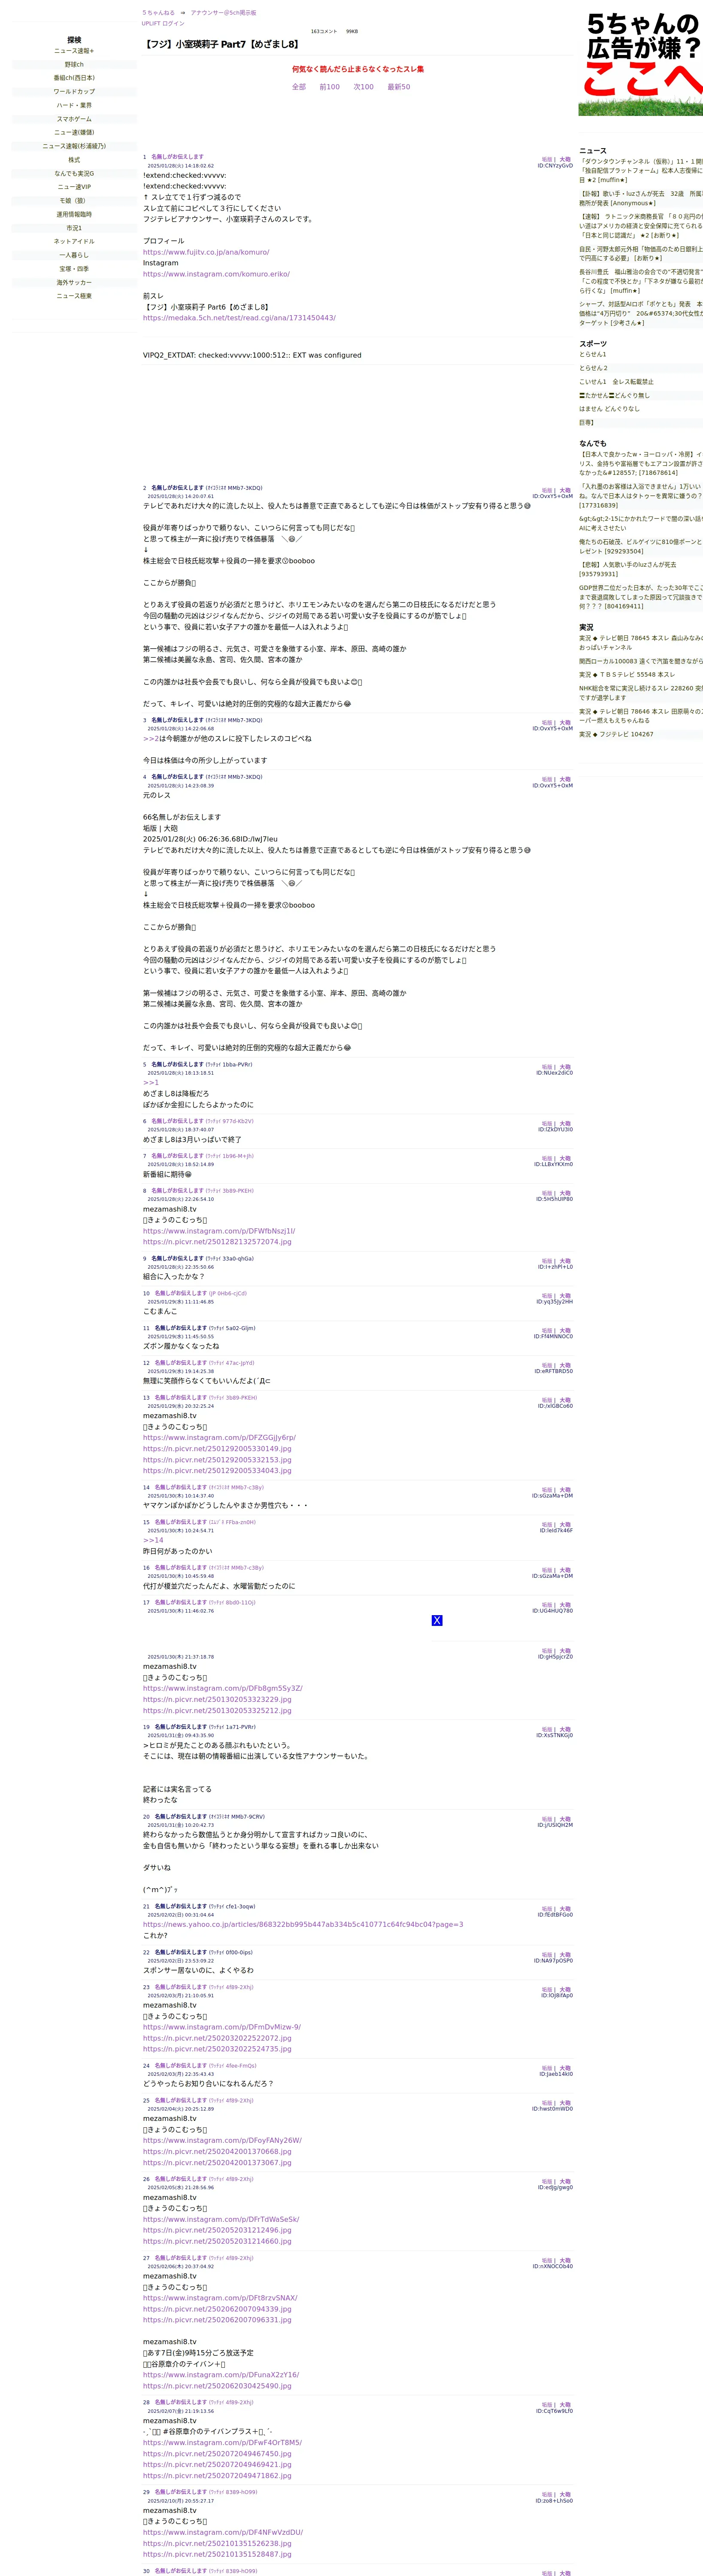
Task: Click 垢版 on post 19
Action: tap(547, 1730)
